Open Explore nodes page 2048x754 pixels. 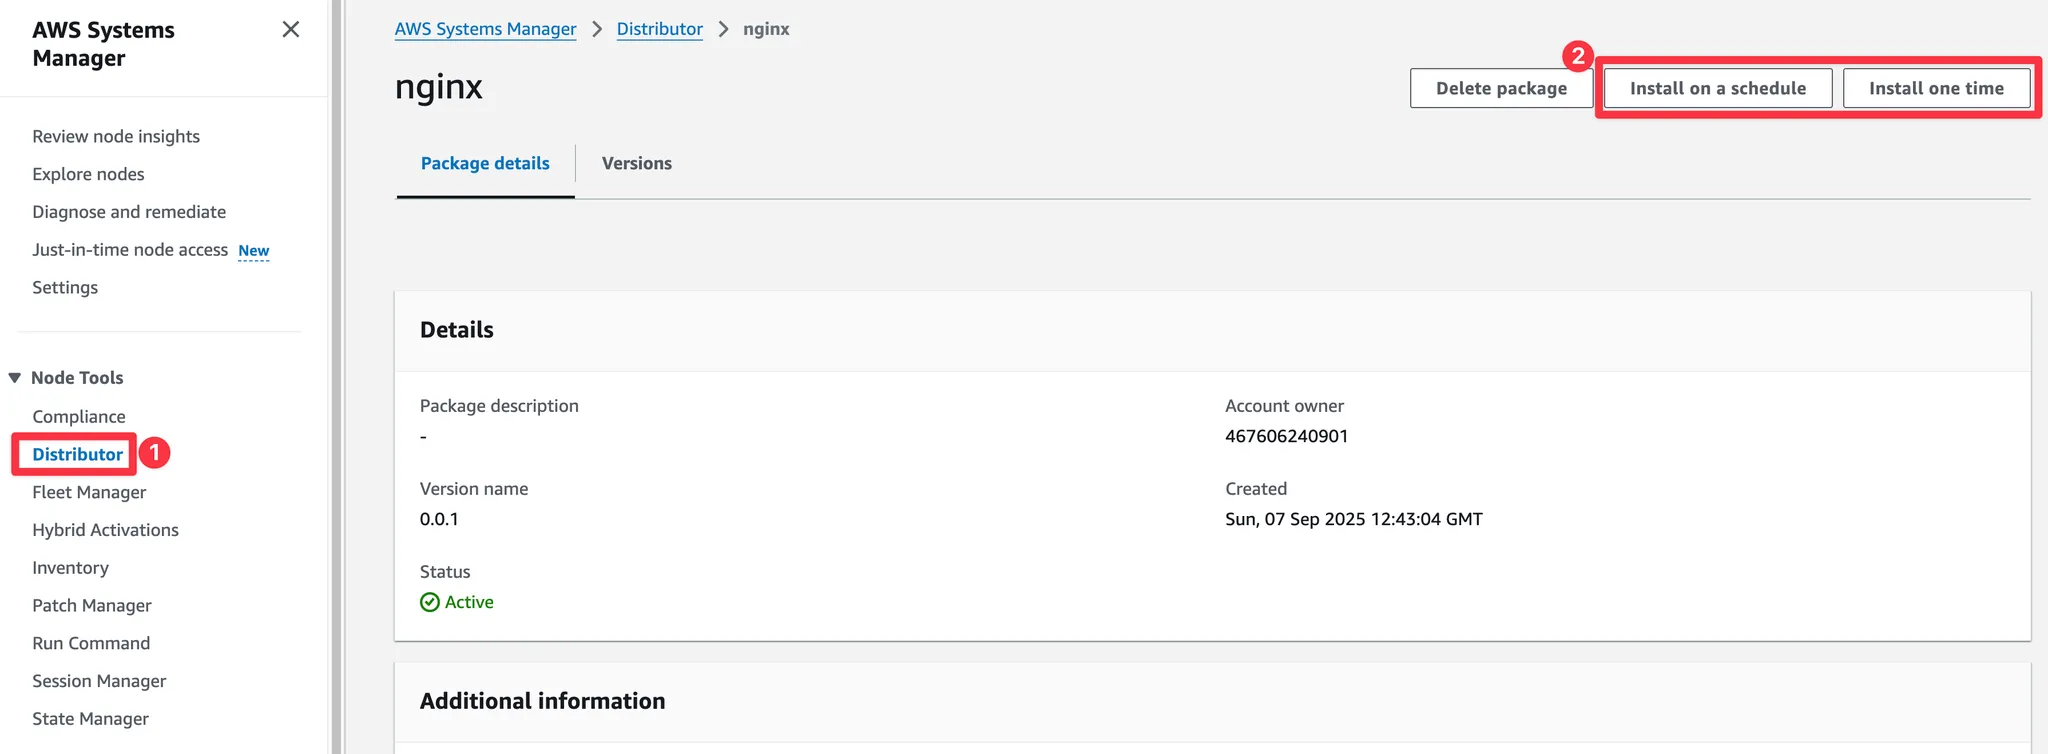point(88,174)
